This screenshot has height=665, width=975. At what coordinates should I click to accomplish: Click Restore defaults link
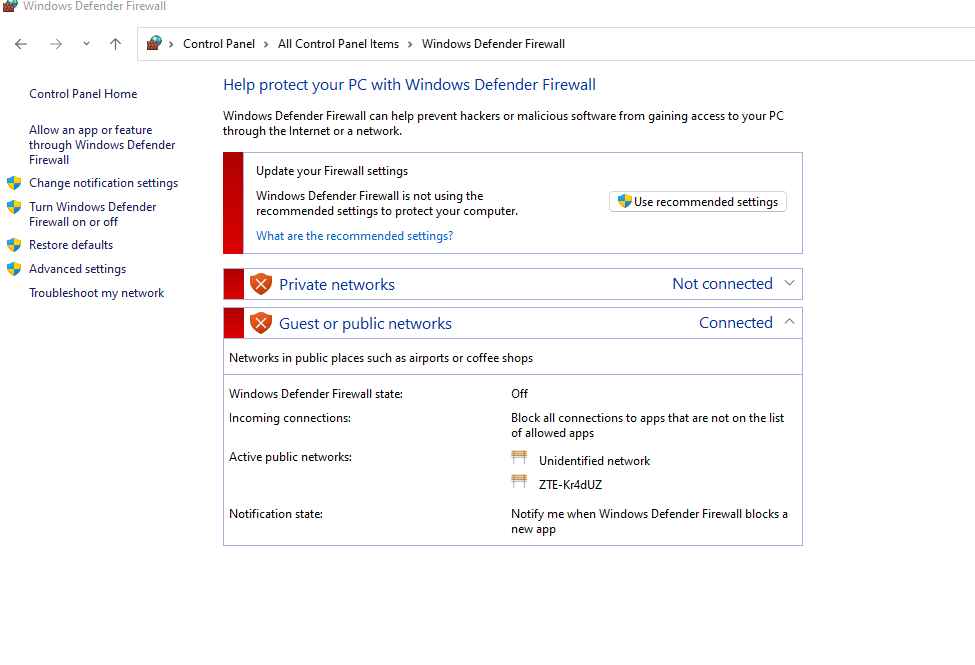click(x=71, y=245)
